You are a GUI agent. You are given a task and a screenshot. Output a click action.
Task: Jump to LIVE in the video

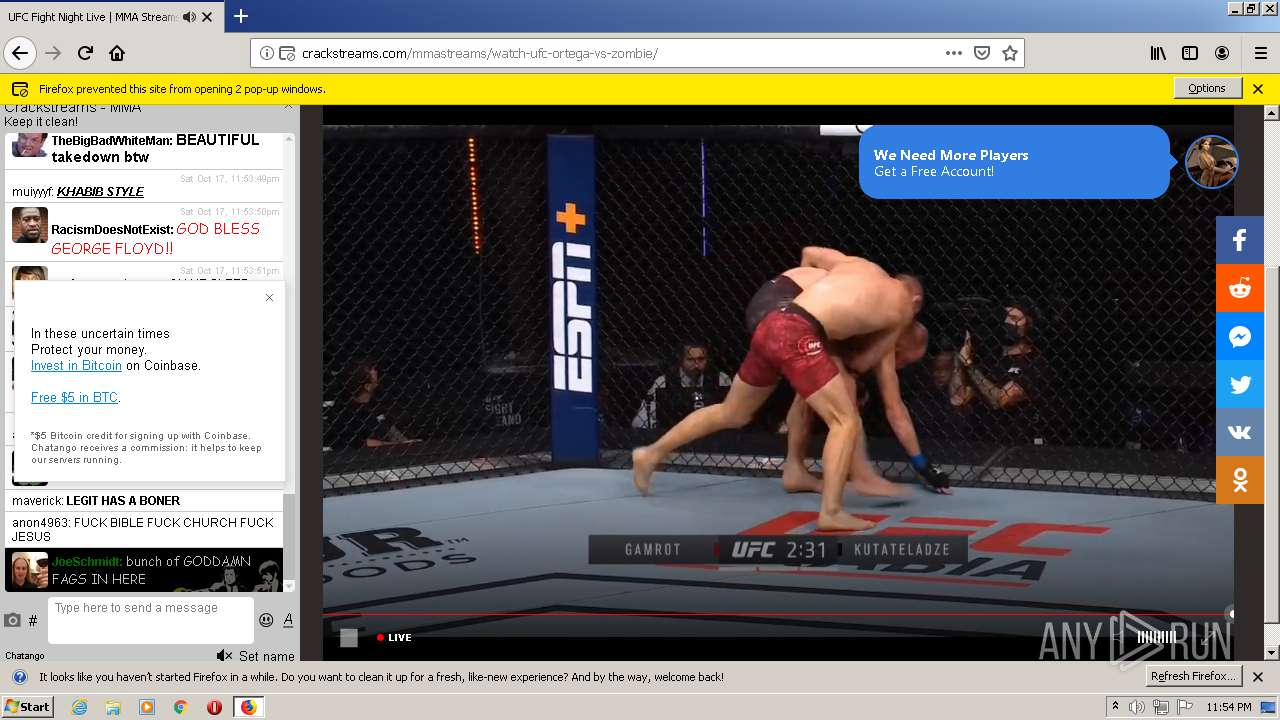point(394,637)
